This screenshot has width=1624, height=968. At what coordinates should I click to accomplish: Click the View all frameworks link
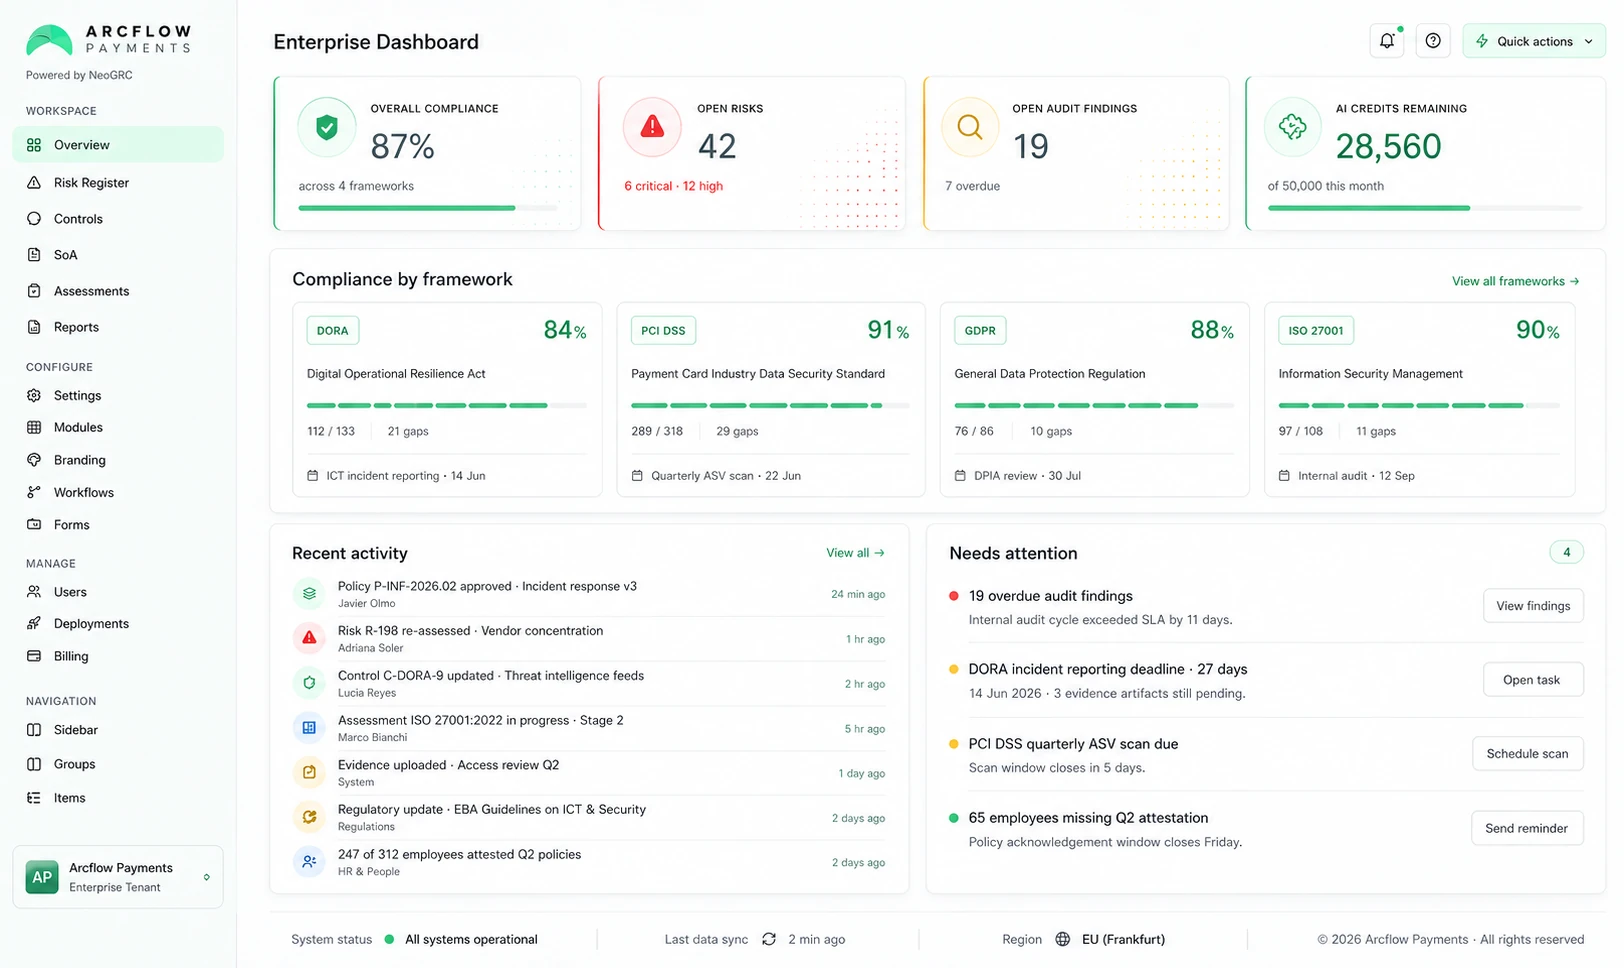click(x=1515, y=281)
